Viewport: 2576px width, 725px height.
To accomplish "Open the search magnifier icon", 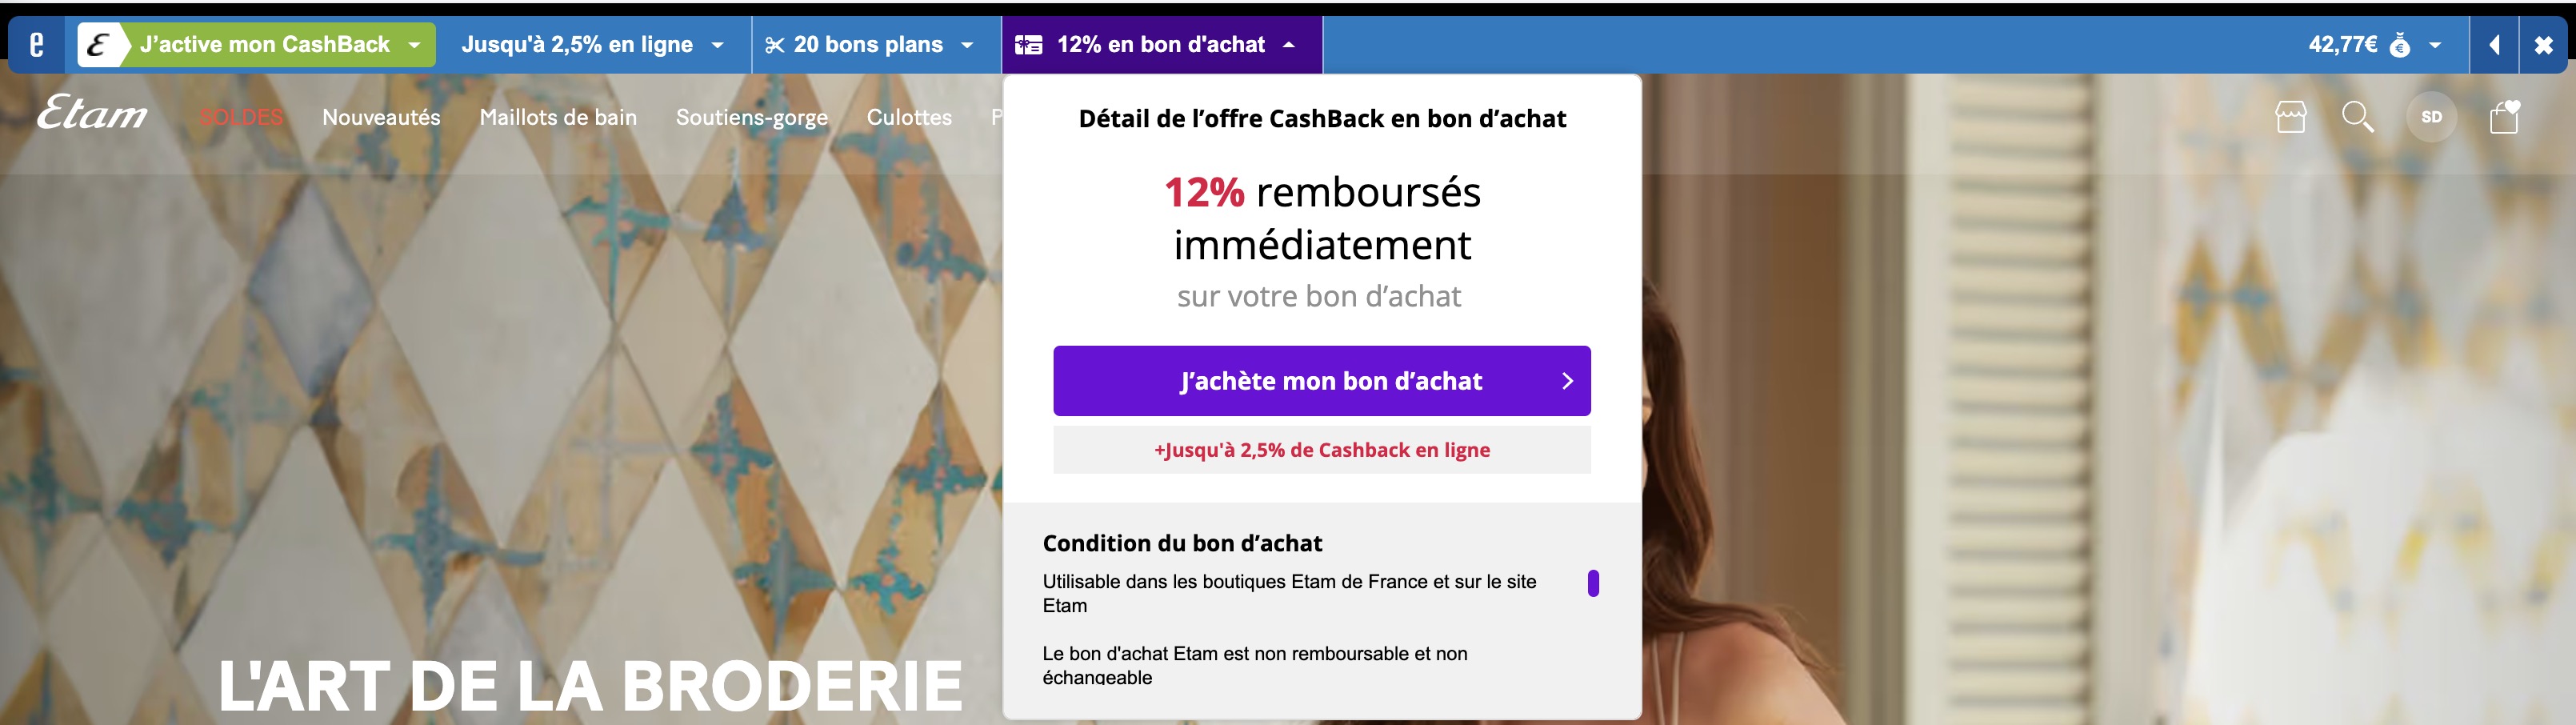I will (x=2357, y=117).
